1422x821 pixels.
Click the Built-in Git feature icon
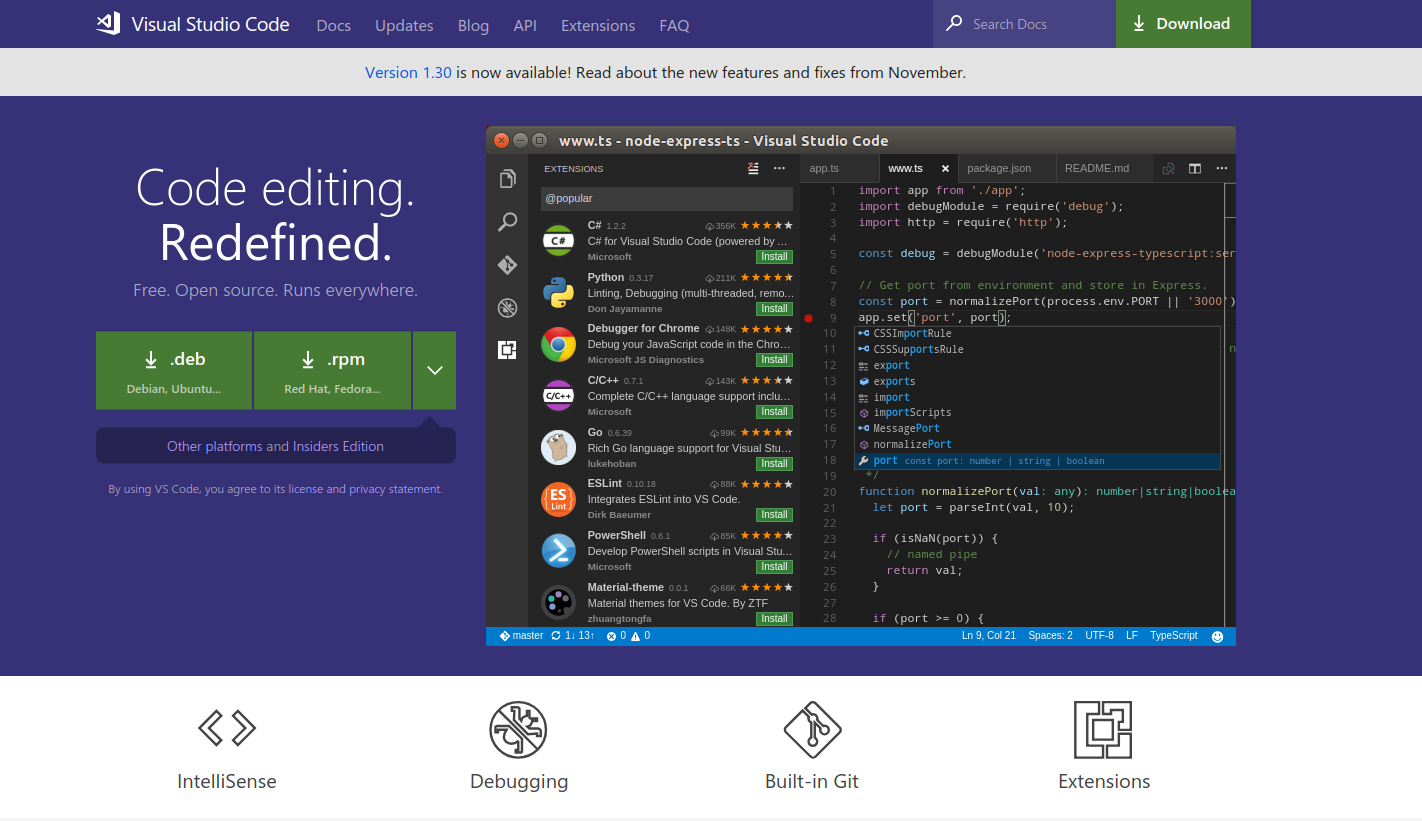click(812, 729)
